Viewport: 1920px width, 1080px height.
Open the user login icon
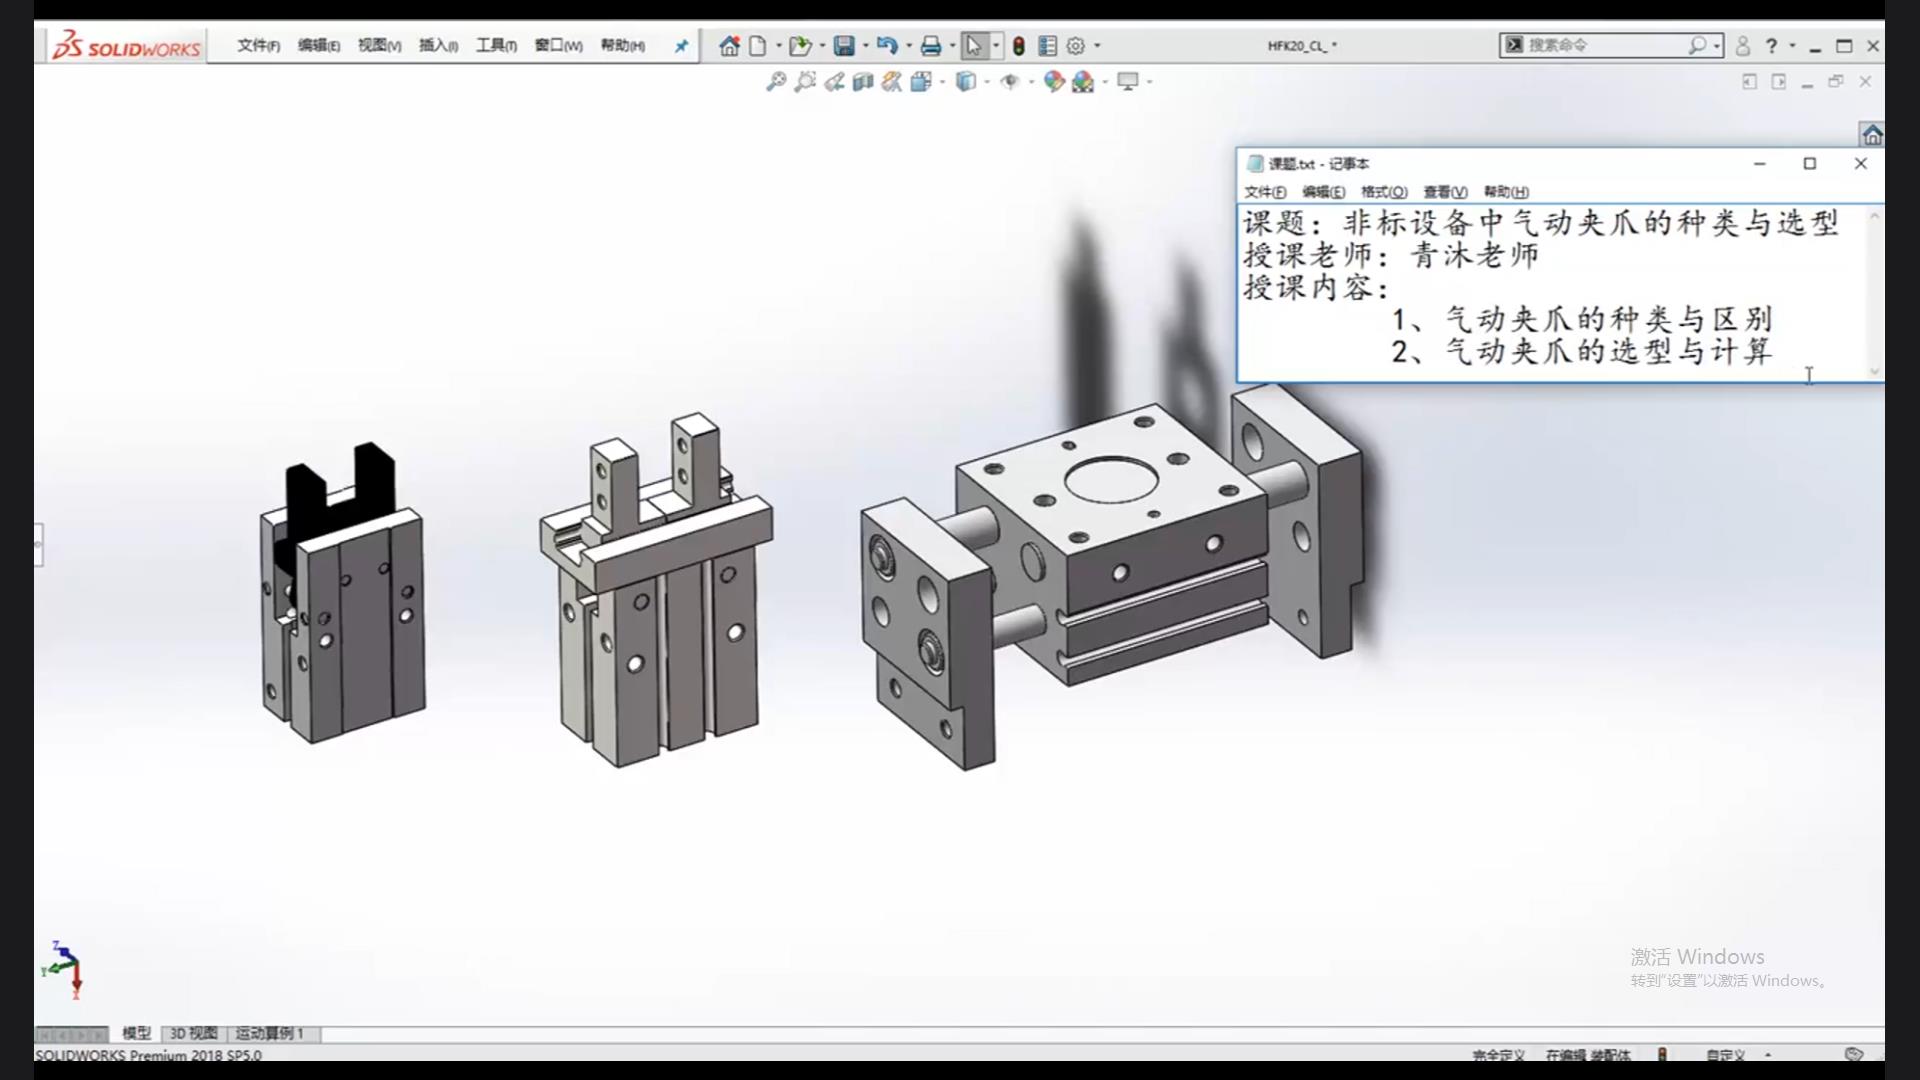click(1743, 46)
